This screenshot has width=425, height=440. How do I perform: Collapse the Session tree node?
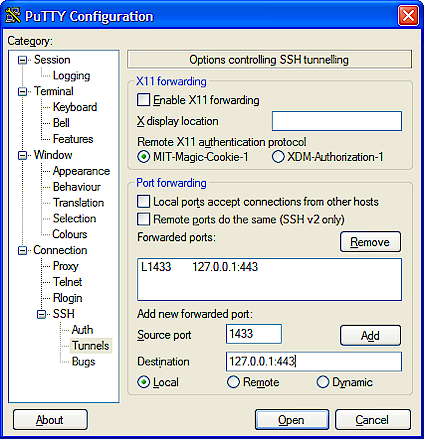point(22,60)
